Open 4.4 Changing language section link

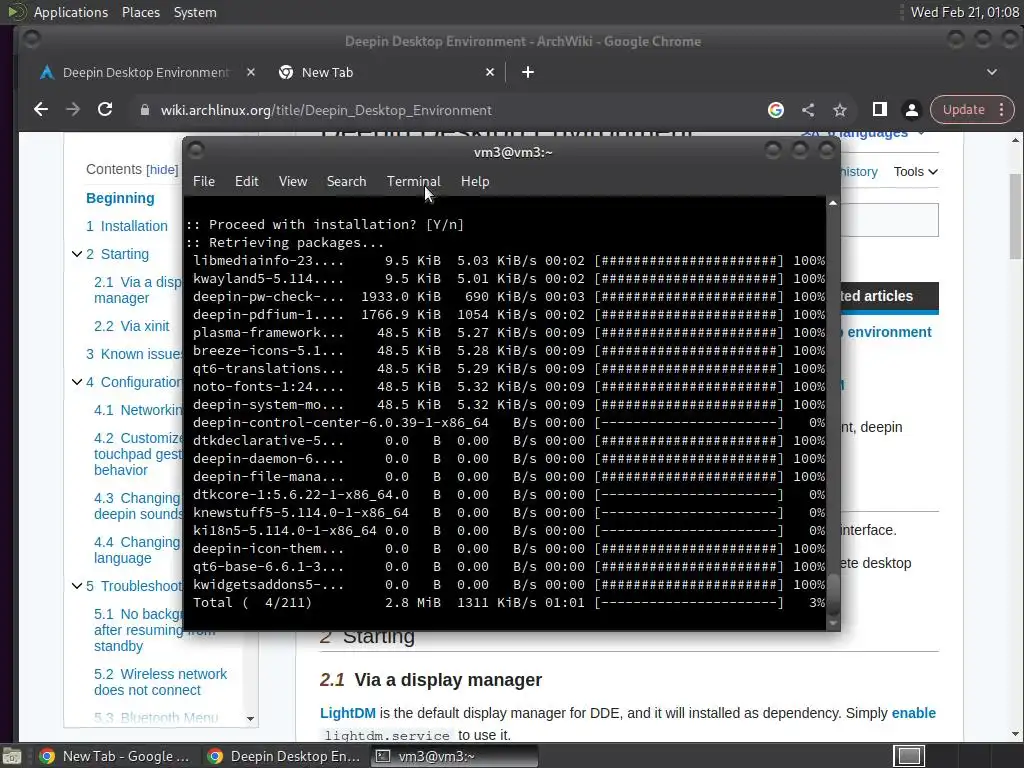136,550
